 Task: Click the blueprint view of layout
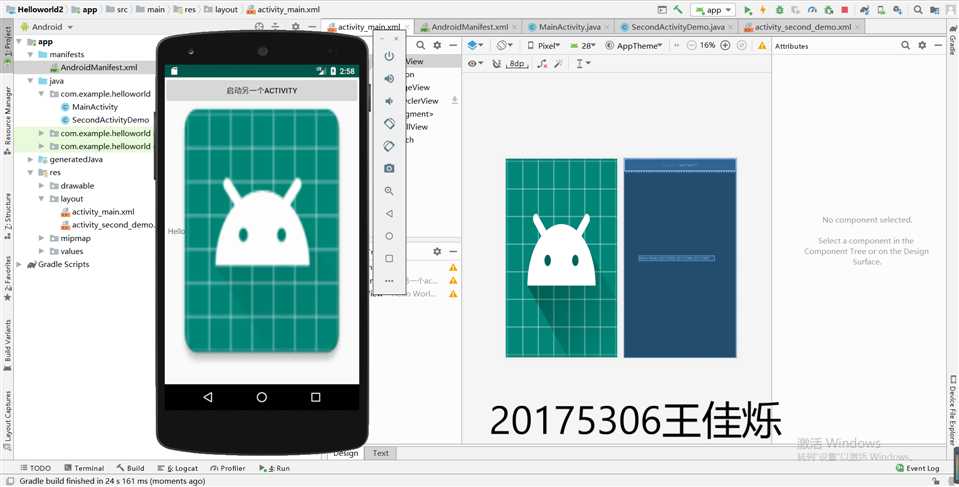click(x=680, y=258)
